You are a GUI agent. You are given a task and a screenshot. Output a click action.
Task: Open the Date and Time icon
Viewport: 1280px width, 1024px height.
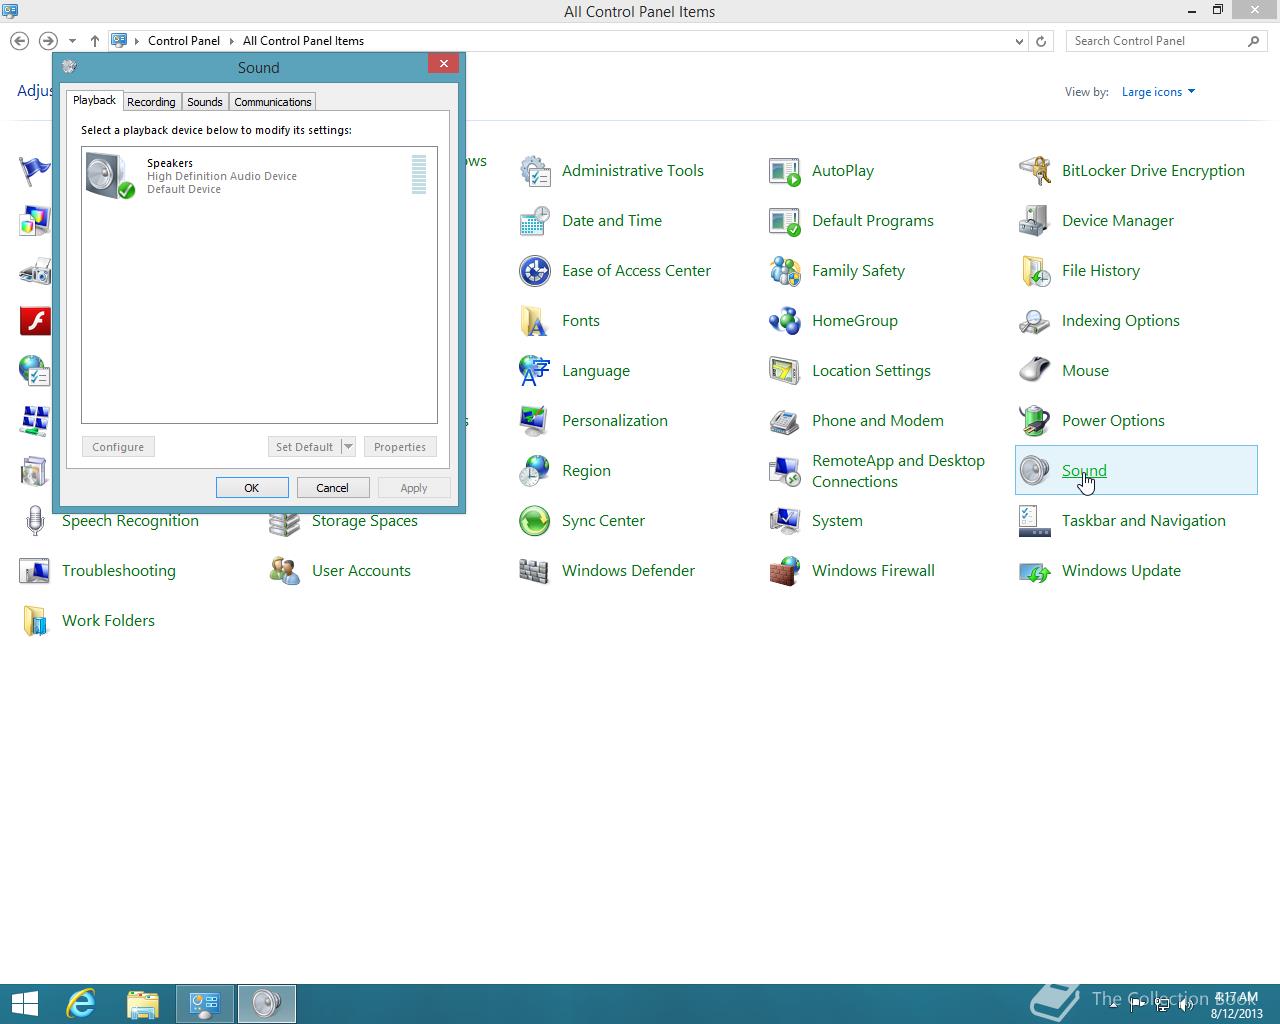tap(535, 221)
